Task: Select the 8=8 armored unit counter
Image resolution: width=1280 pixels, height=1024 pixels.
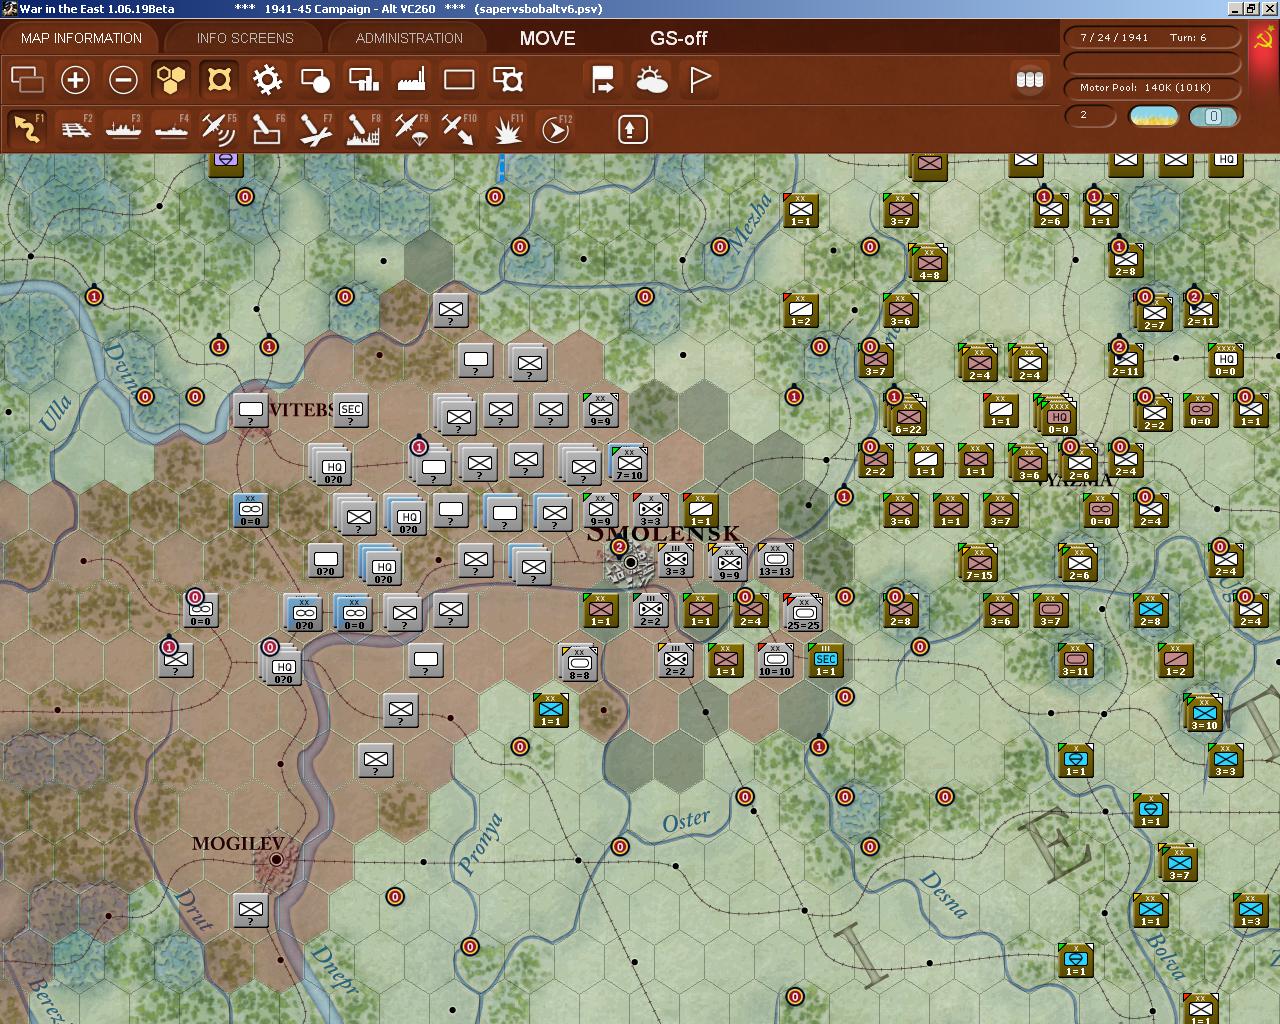Action: pos(578,663)
